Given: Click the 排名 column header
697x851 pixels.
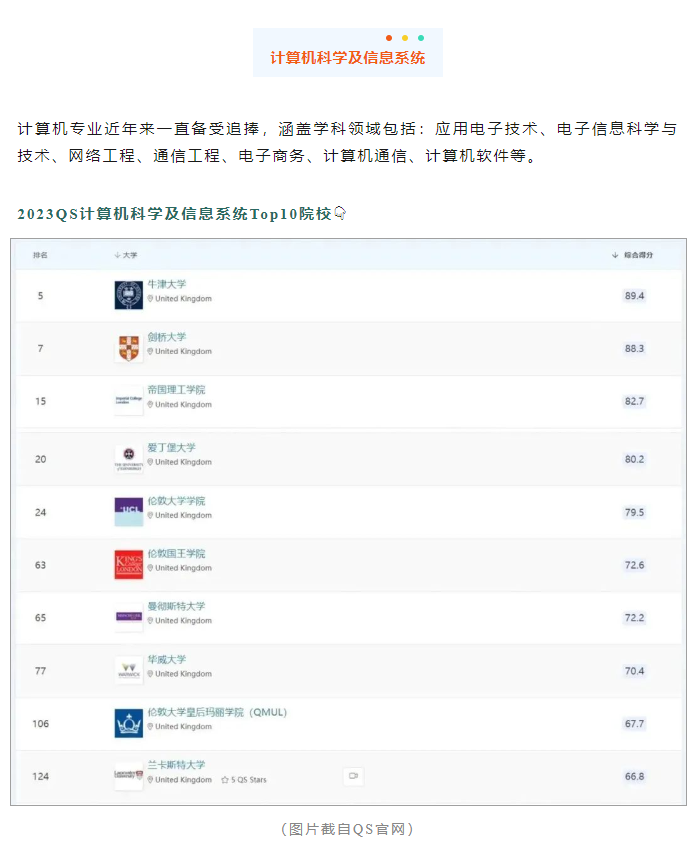Looking at the screenshot, I should [40, 255].
